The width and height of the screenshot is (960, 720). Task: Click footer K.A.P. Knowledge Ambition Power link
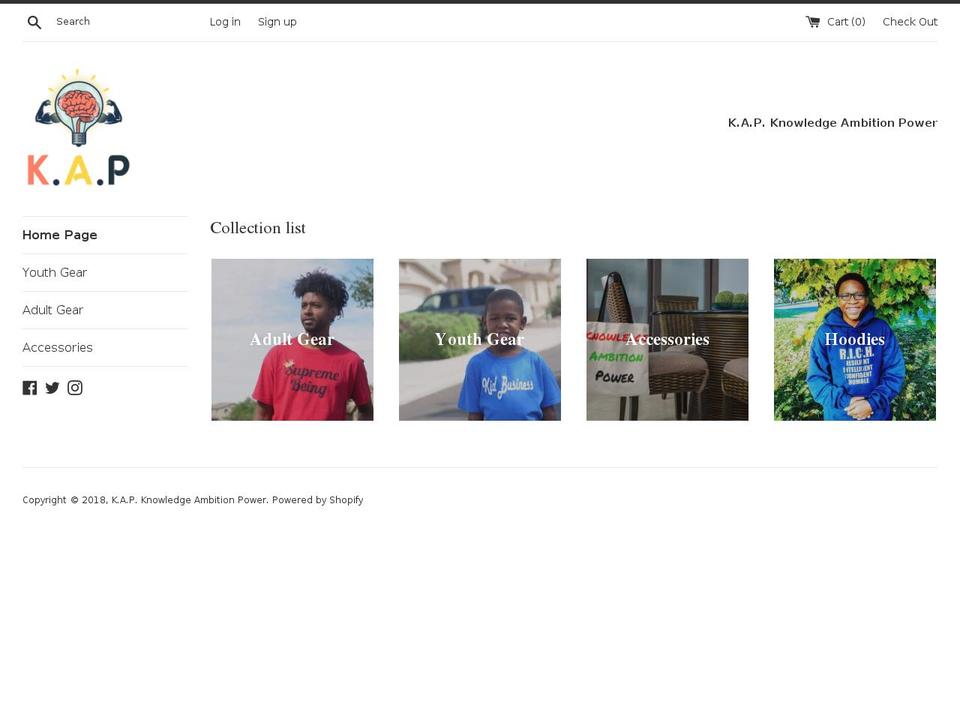(x=189, y=500)
